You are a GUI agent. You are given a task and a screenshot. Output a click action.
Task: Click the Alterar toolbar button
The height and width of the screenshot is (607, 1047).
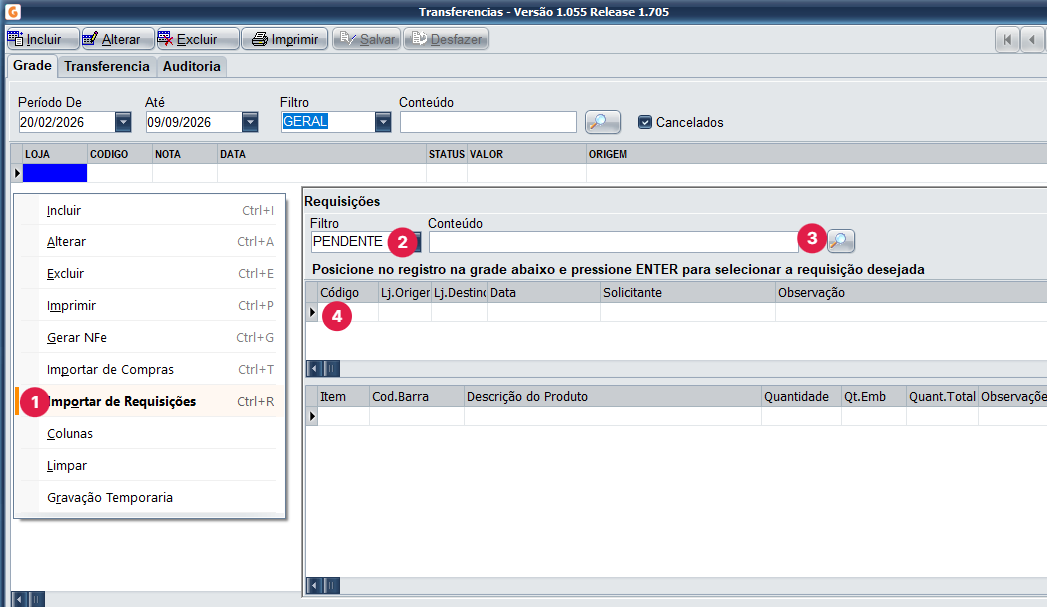click(118, 39)
